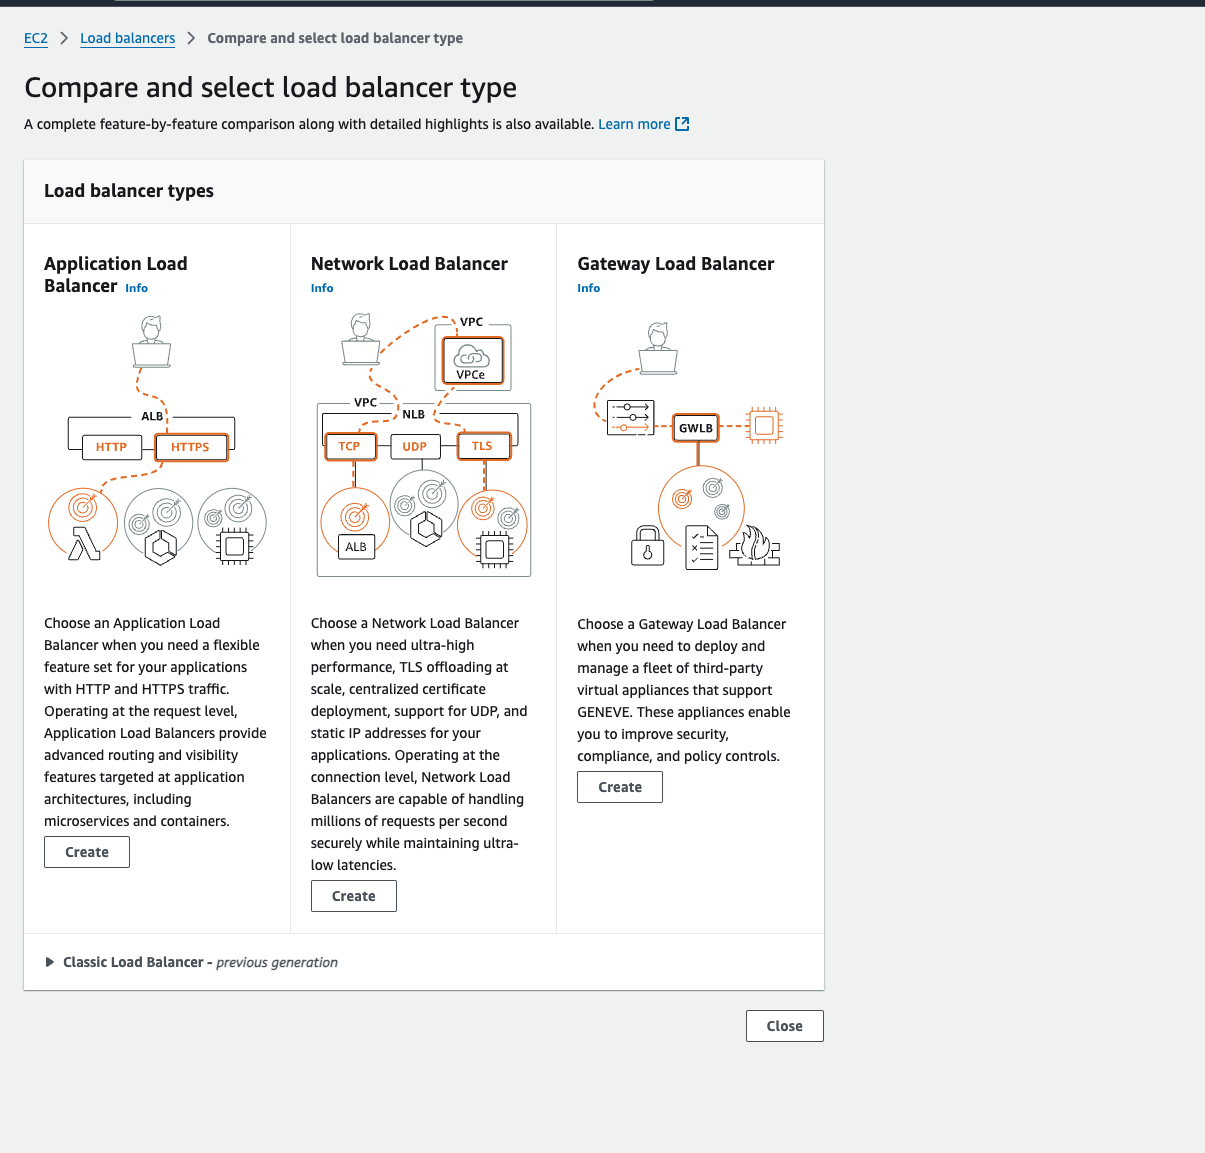Image resolution: width=1205 pixels, height=1153 pixels.
Task: Click the Application Load Balancer title
Action: [x=116, y=274]
